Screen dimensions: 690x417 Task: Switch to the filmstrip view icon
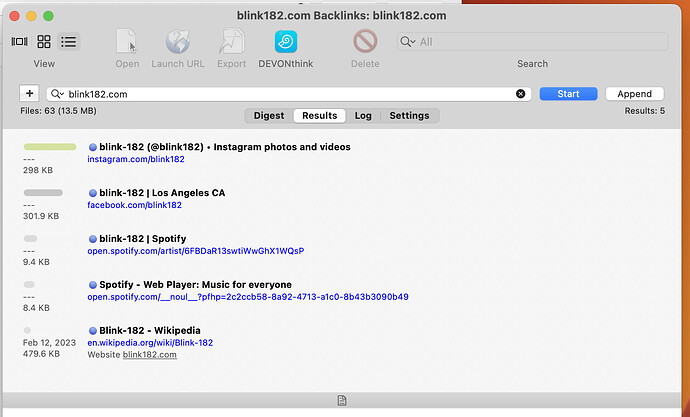point(19,41)
